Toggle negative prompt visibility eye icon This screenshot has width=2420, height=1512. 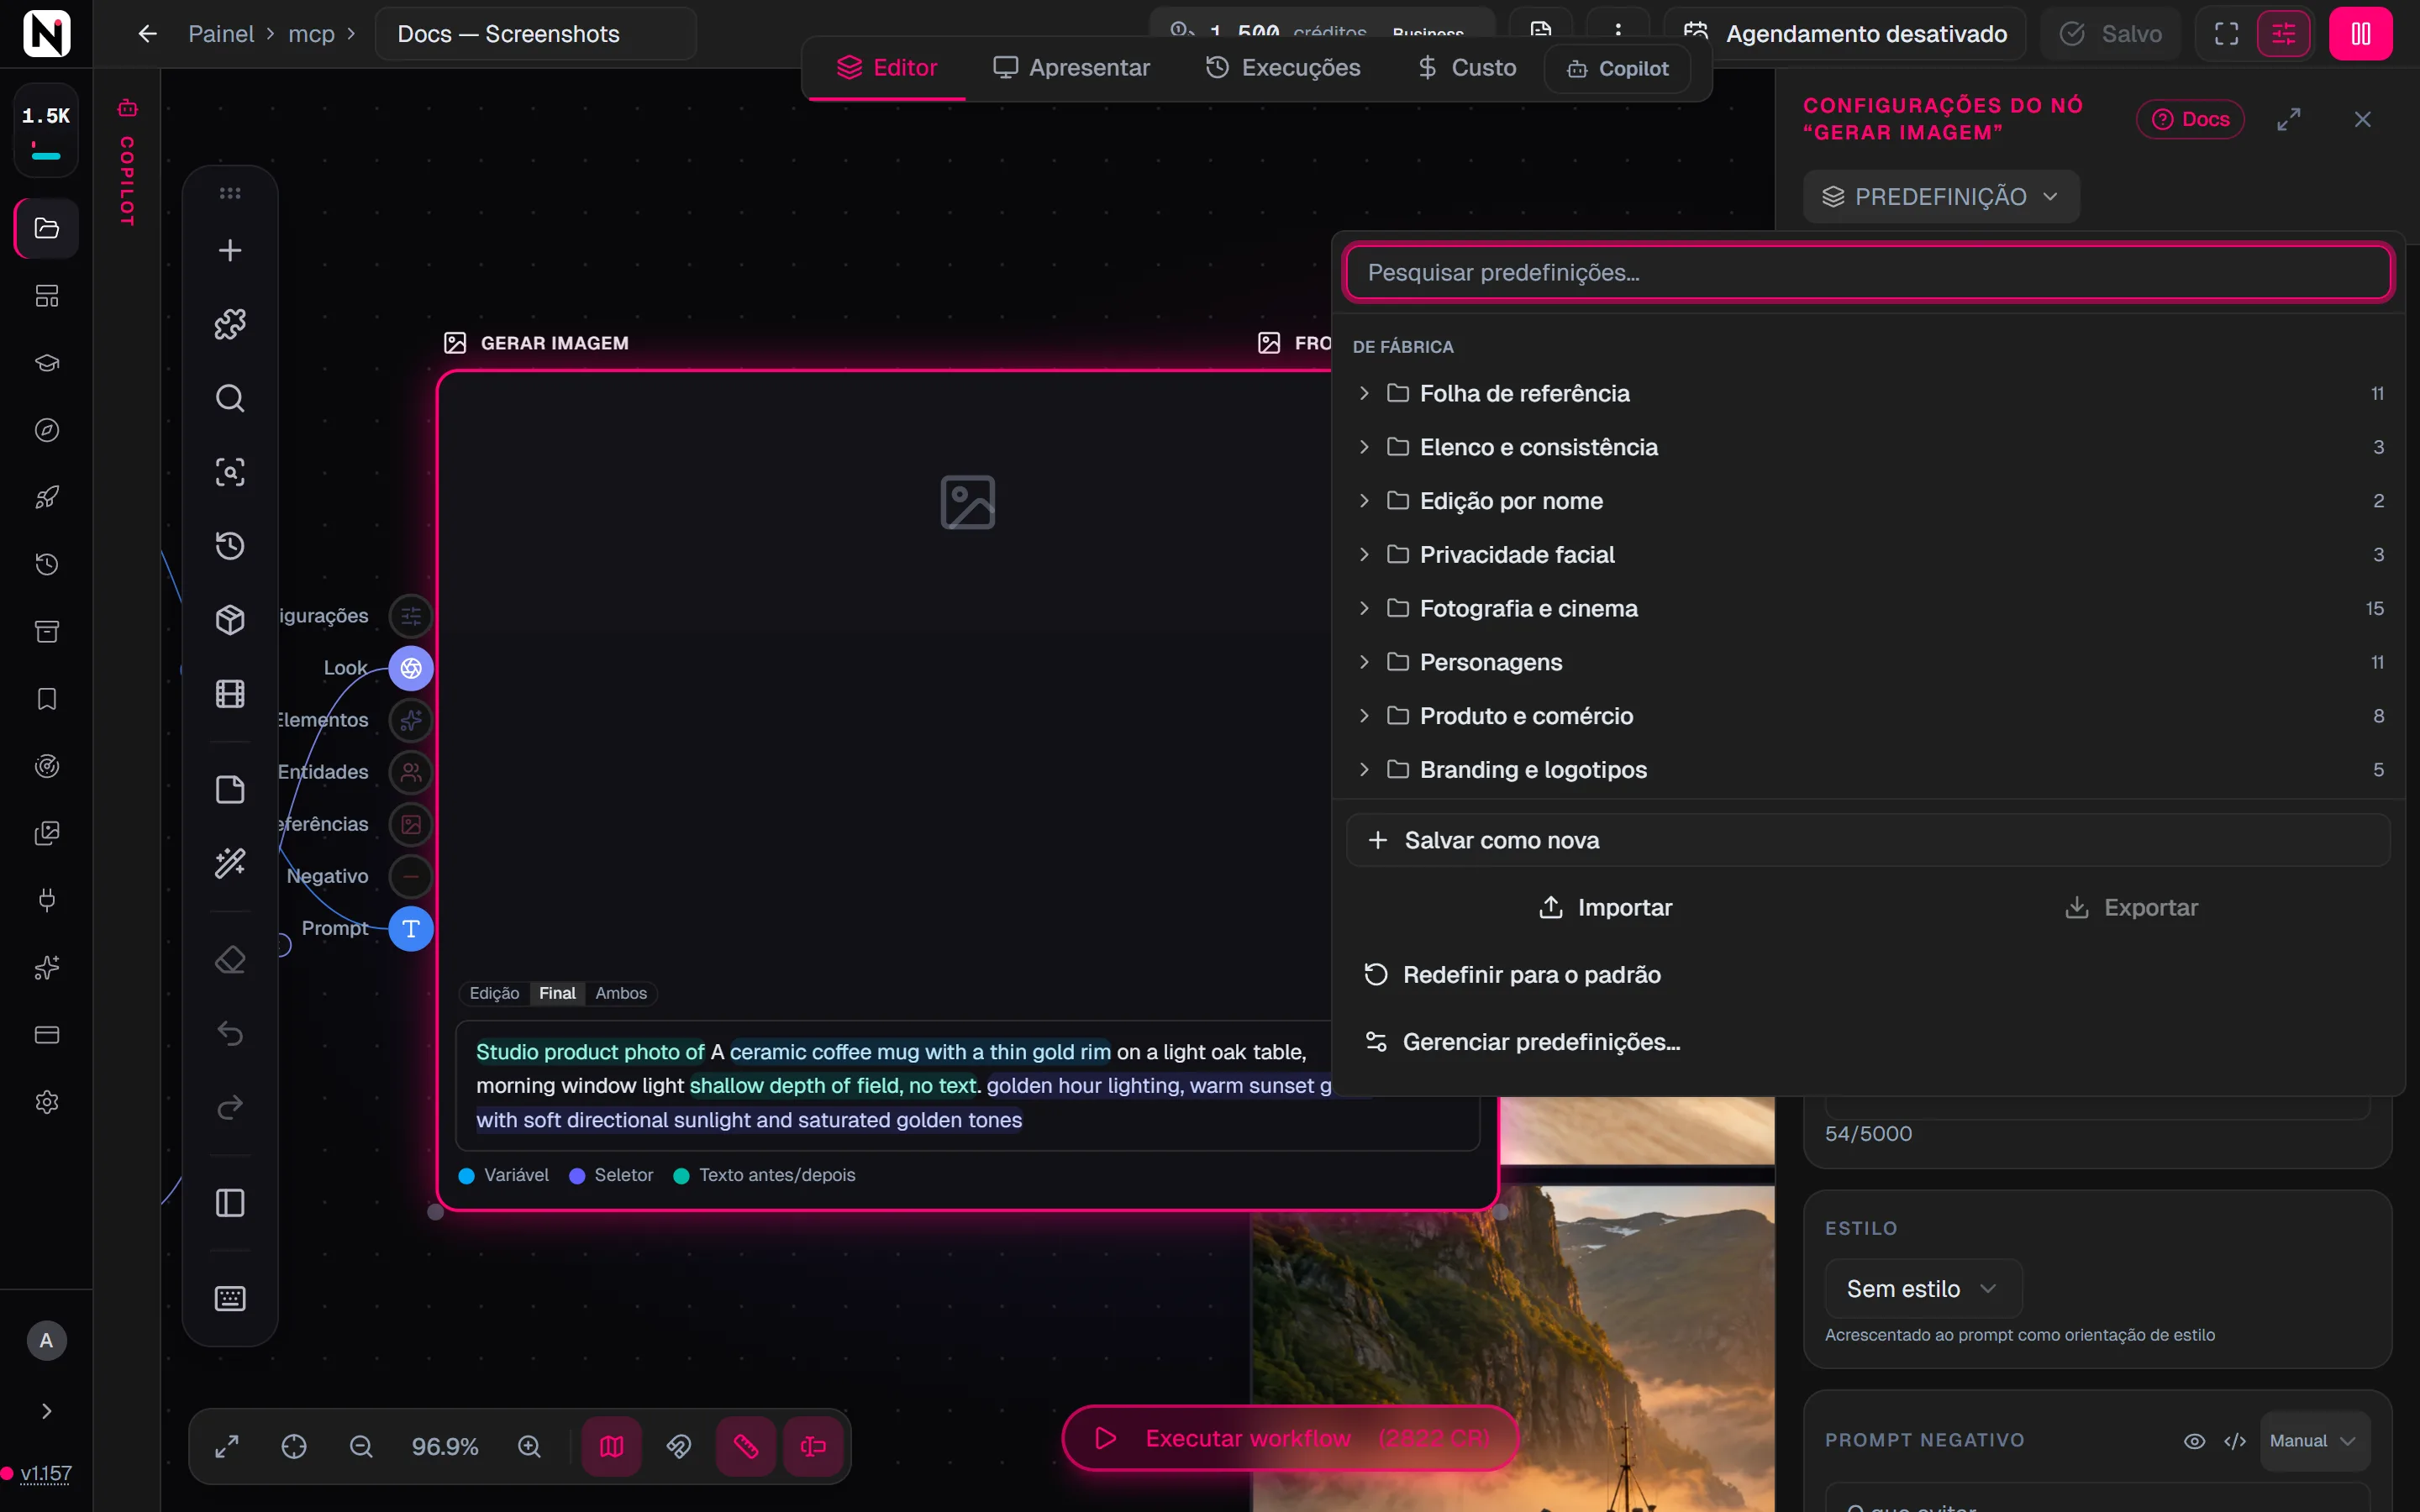pyautogui.click(x=2194, y=1441)
